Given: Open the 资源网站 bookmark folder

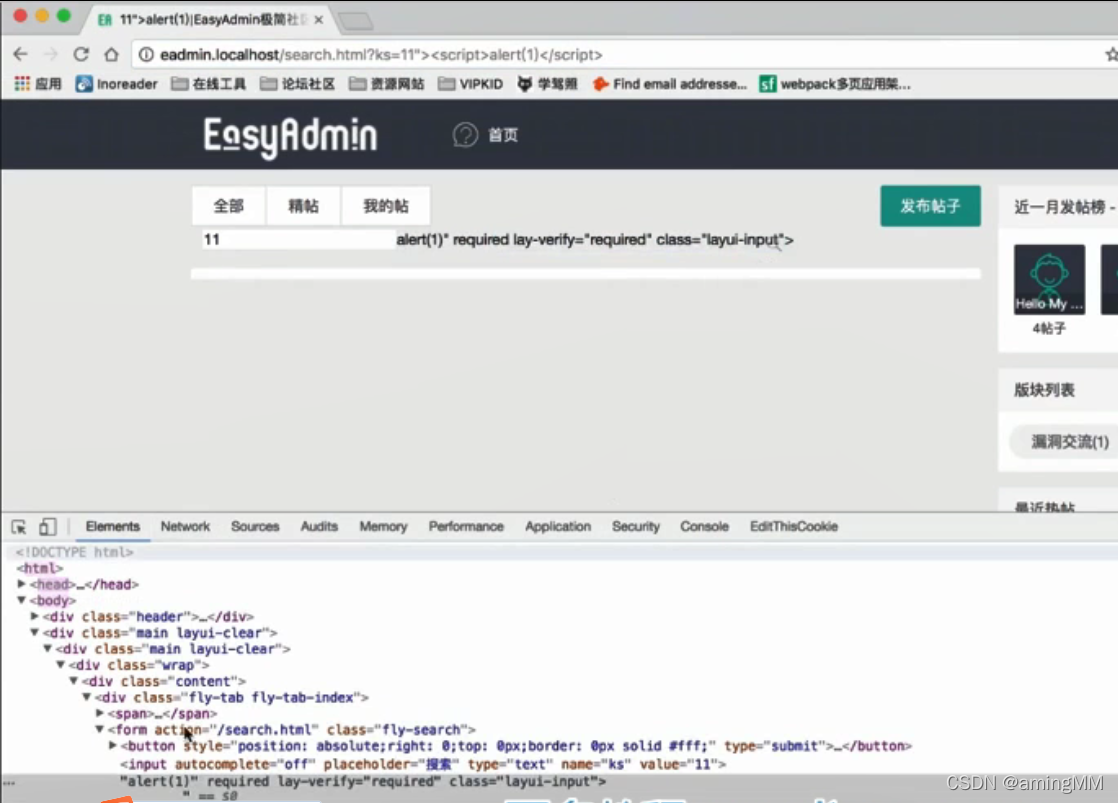Looking at the screenshot, I should pyautogui.click(x=387, y=84).
